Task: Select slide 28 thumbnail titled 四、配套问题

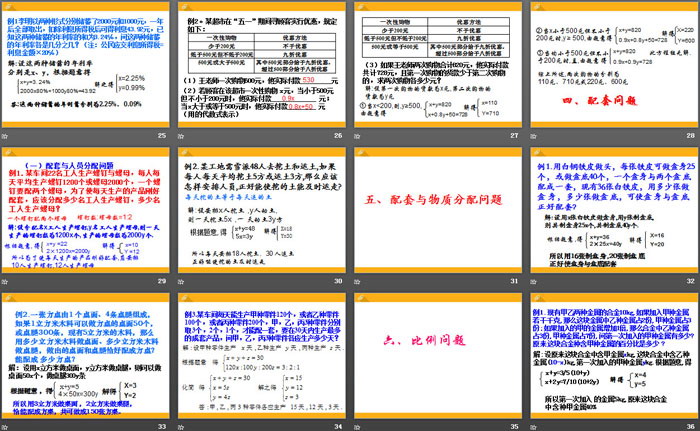Action: [x=614, y=65]
